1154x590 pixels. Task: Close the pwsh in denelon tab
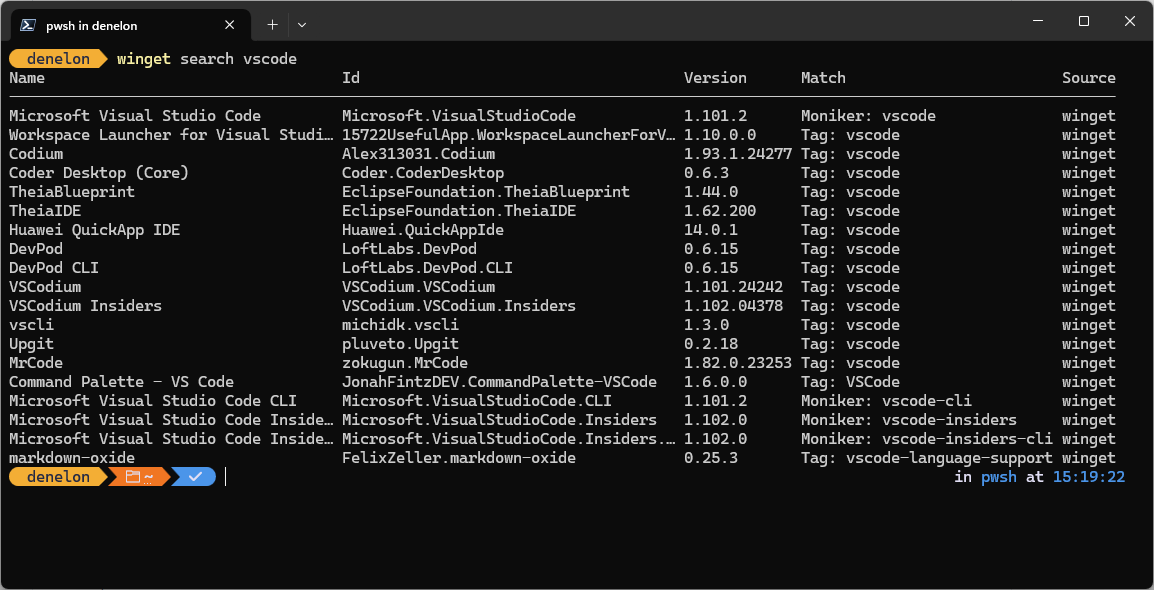229,24
